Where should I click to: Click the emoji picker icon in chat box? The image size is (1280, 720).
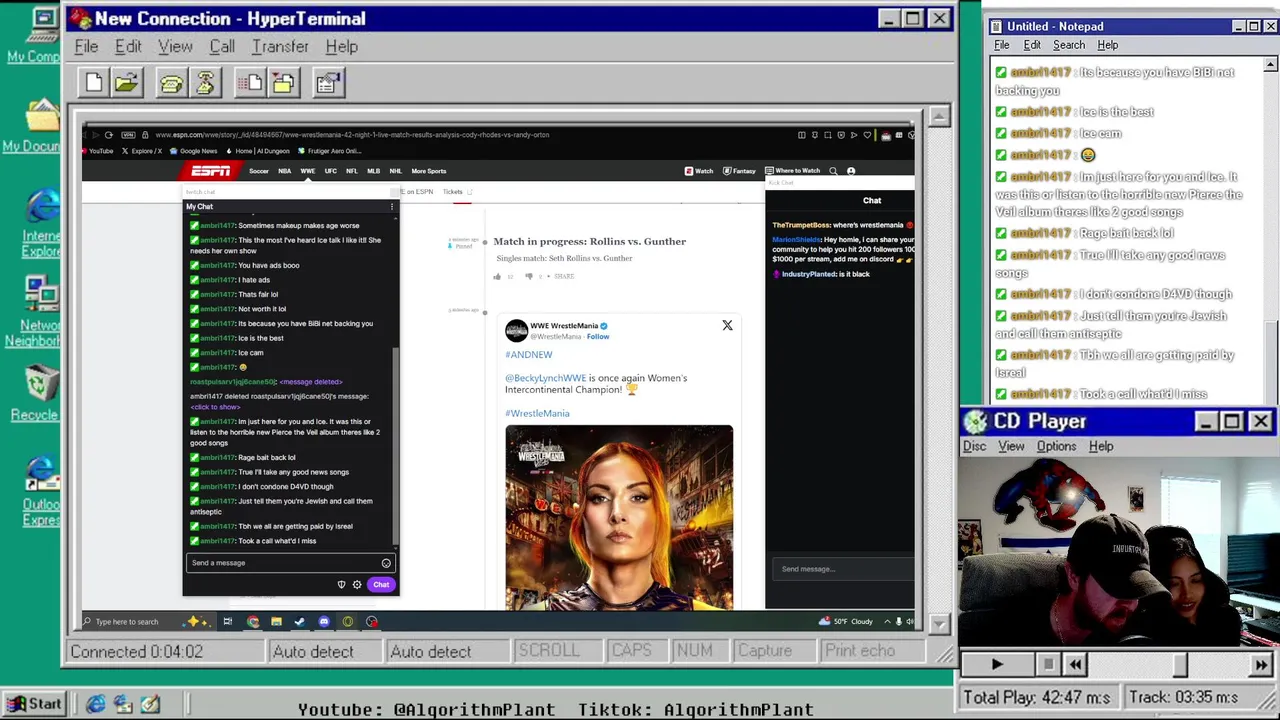[x=386, y=563]
